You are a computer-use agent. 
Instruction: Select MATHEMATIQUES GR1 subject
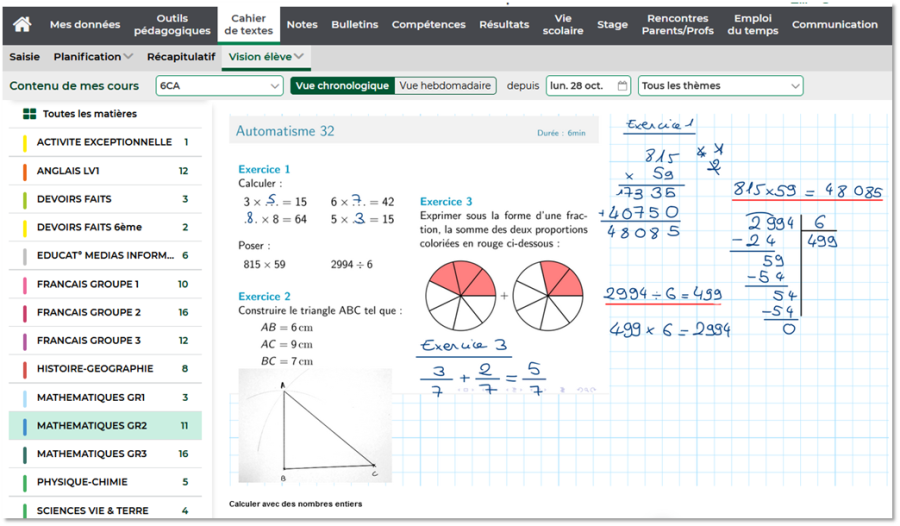coord(106,397)
